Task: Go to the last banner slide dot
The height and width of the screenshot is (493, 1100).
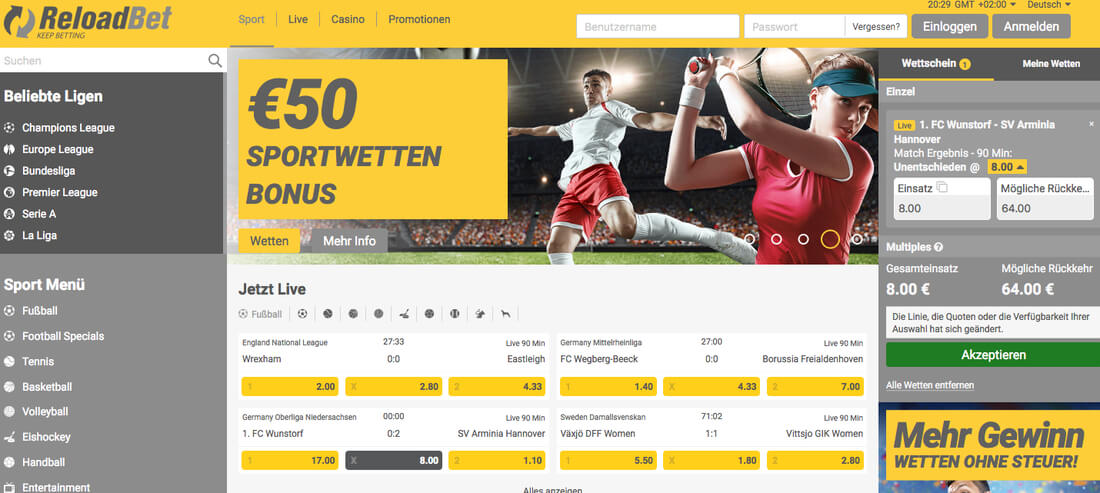Action: (x=857, y=239)
